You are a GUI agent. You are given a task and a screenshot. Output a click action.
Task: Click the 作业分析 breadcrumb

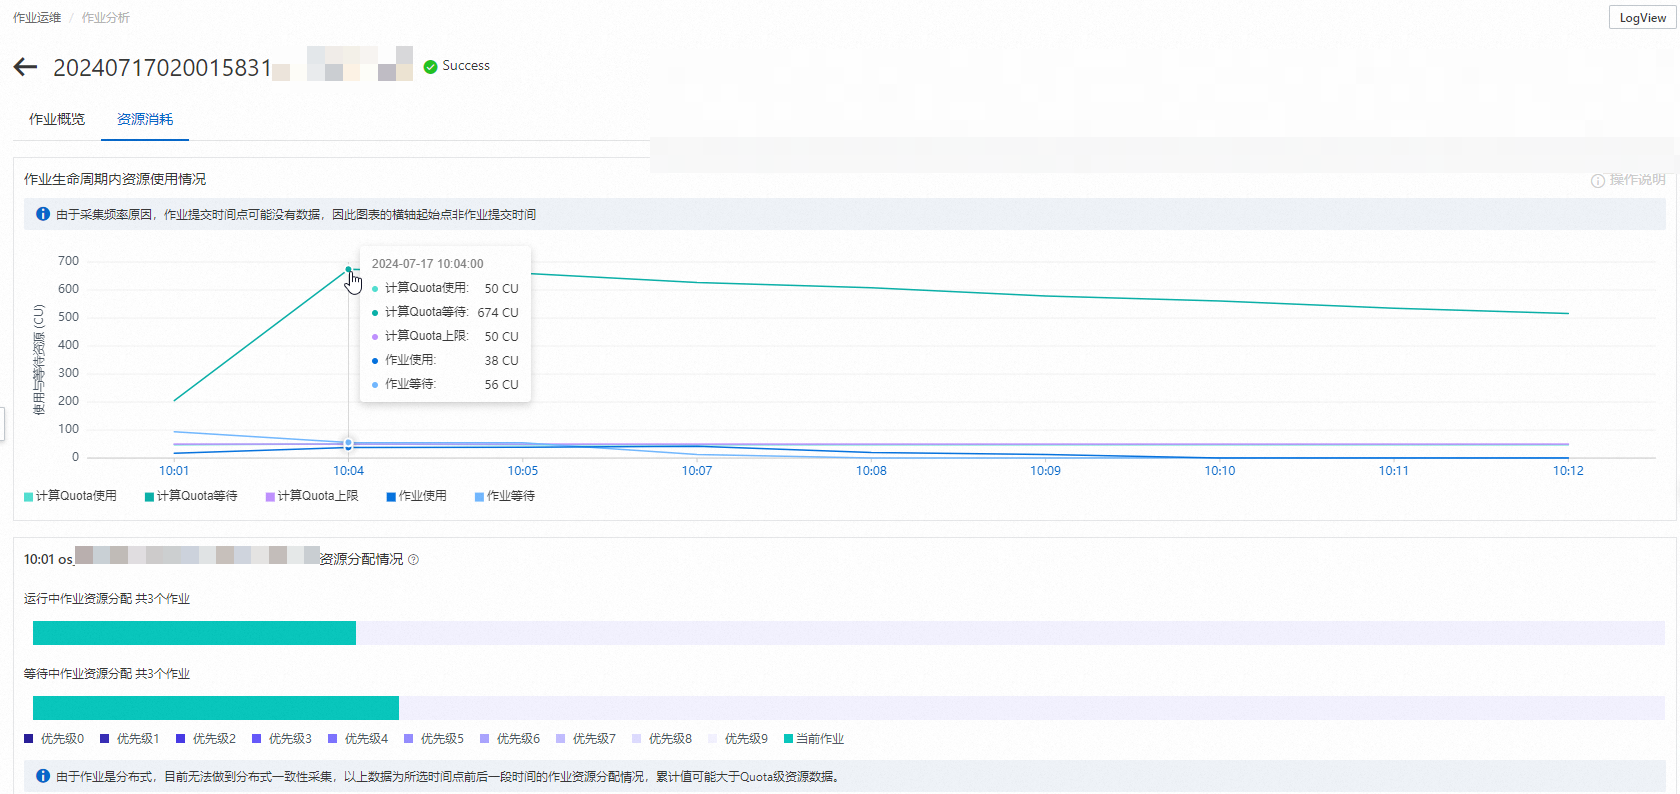point(106,18)
